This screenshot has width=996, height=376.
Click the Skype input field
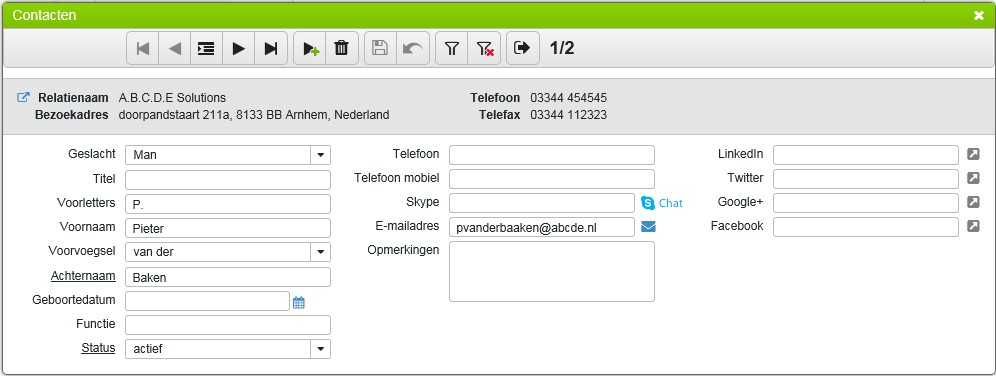coord(542,203)
